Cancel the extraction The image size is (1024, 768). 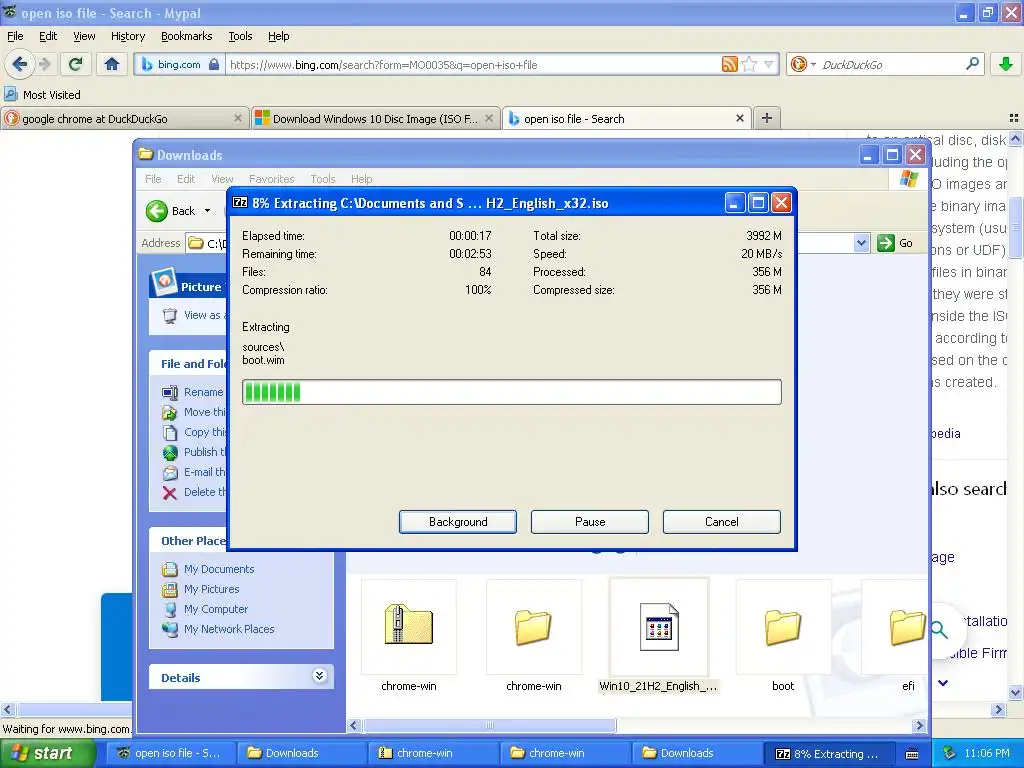[x=722, y=522]
